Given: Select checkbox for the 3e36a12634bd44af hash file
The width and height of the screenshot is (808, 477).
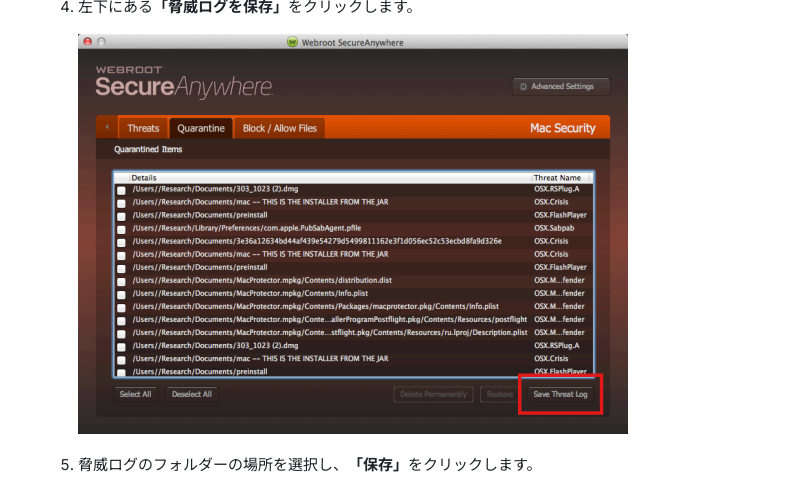Looking at the screenshot, I should point(121,242).
